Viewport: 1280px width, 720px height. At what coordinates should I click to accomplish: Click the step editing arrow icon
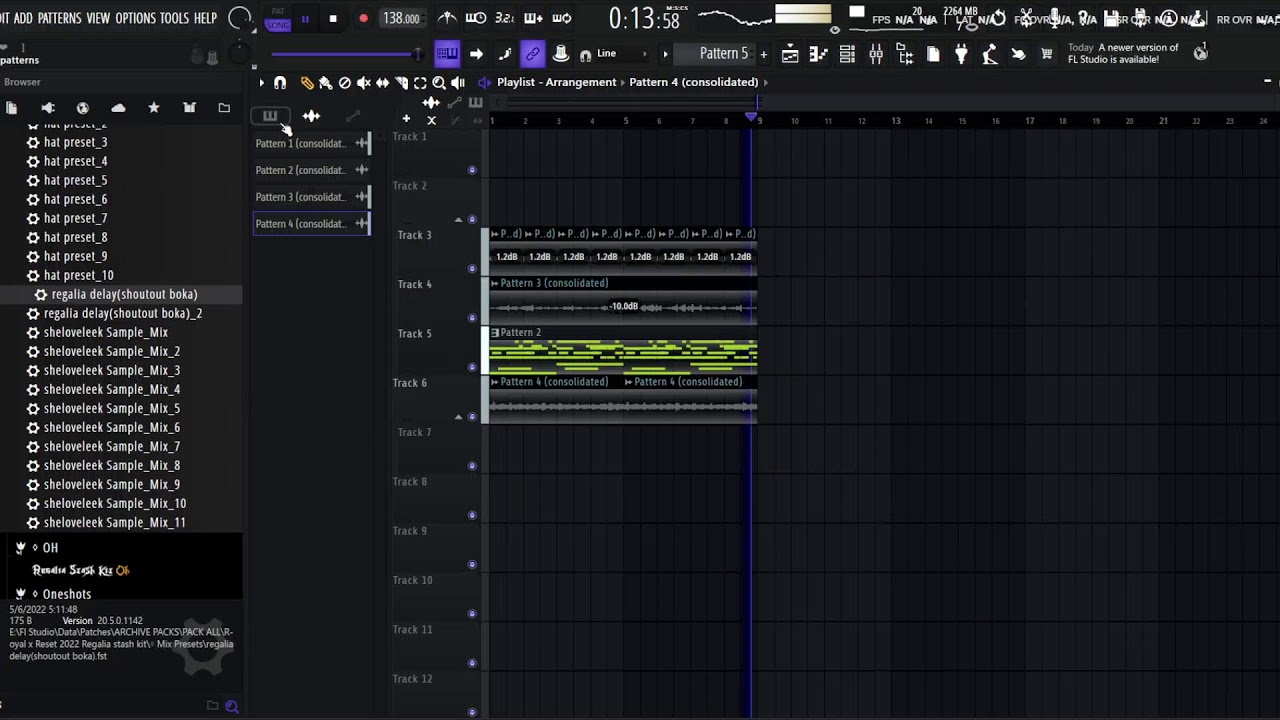tap(476, 54)
